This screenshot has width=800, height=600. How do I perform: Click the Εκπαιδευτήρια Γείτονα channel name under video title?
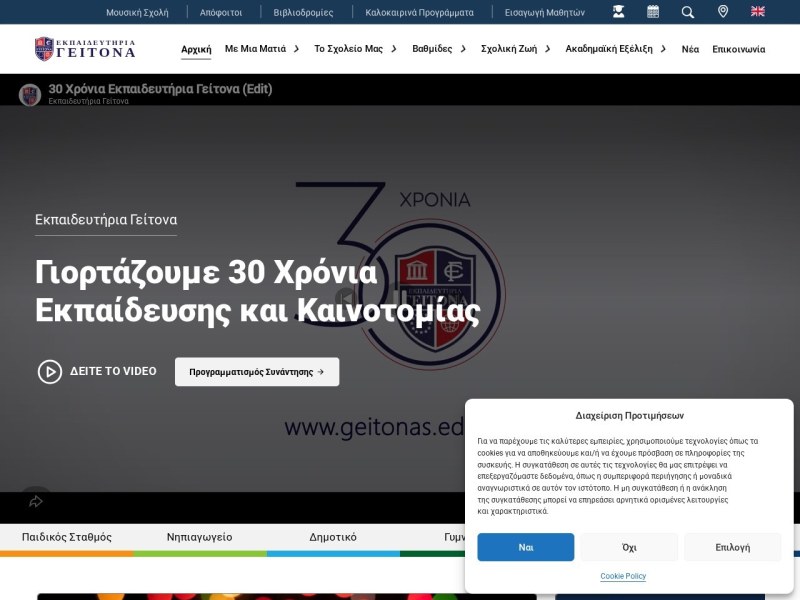coord(88,101)
